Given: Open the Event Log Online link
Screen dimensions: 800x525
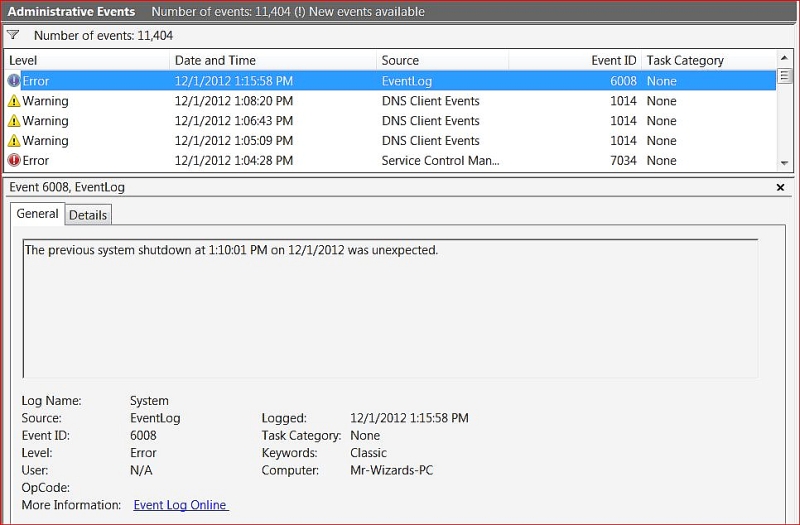Looking at the screenshot, I should (x=180, y=505).
